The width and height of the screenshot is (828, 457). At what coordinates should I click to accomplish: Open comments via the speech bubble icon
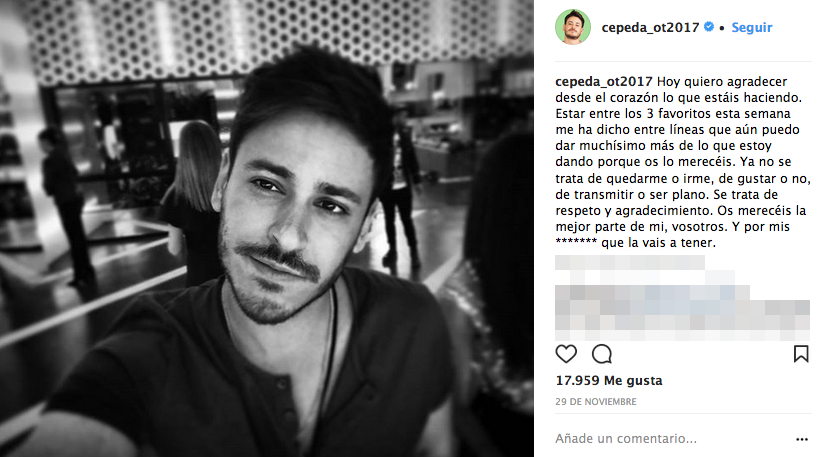[602, 354]
